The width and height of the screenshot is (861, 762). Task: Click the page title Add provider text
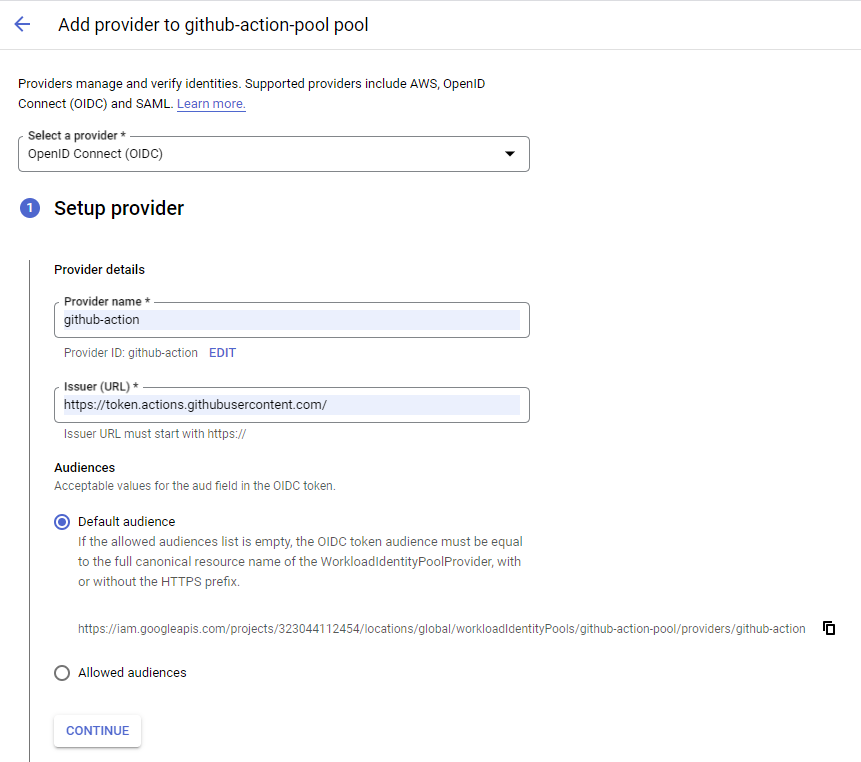[213, 25]
